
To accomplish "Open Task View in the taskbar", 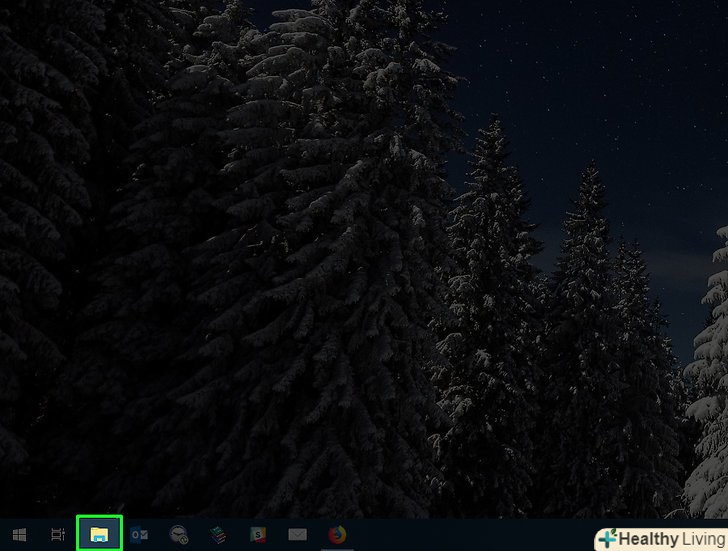I will pos(58,535).
